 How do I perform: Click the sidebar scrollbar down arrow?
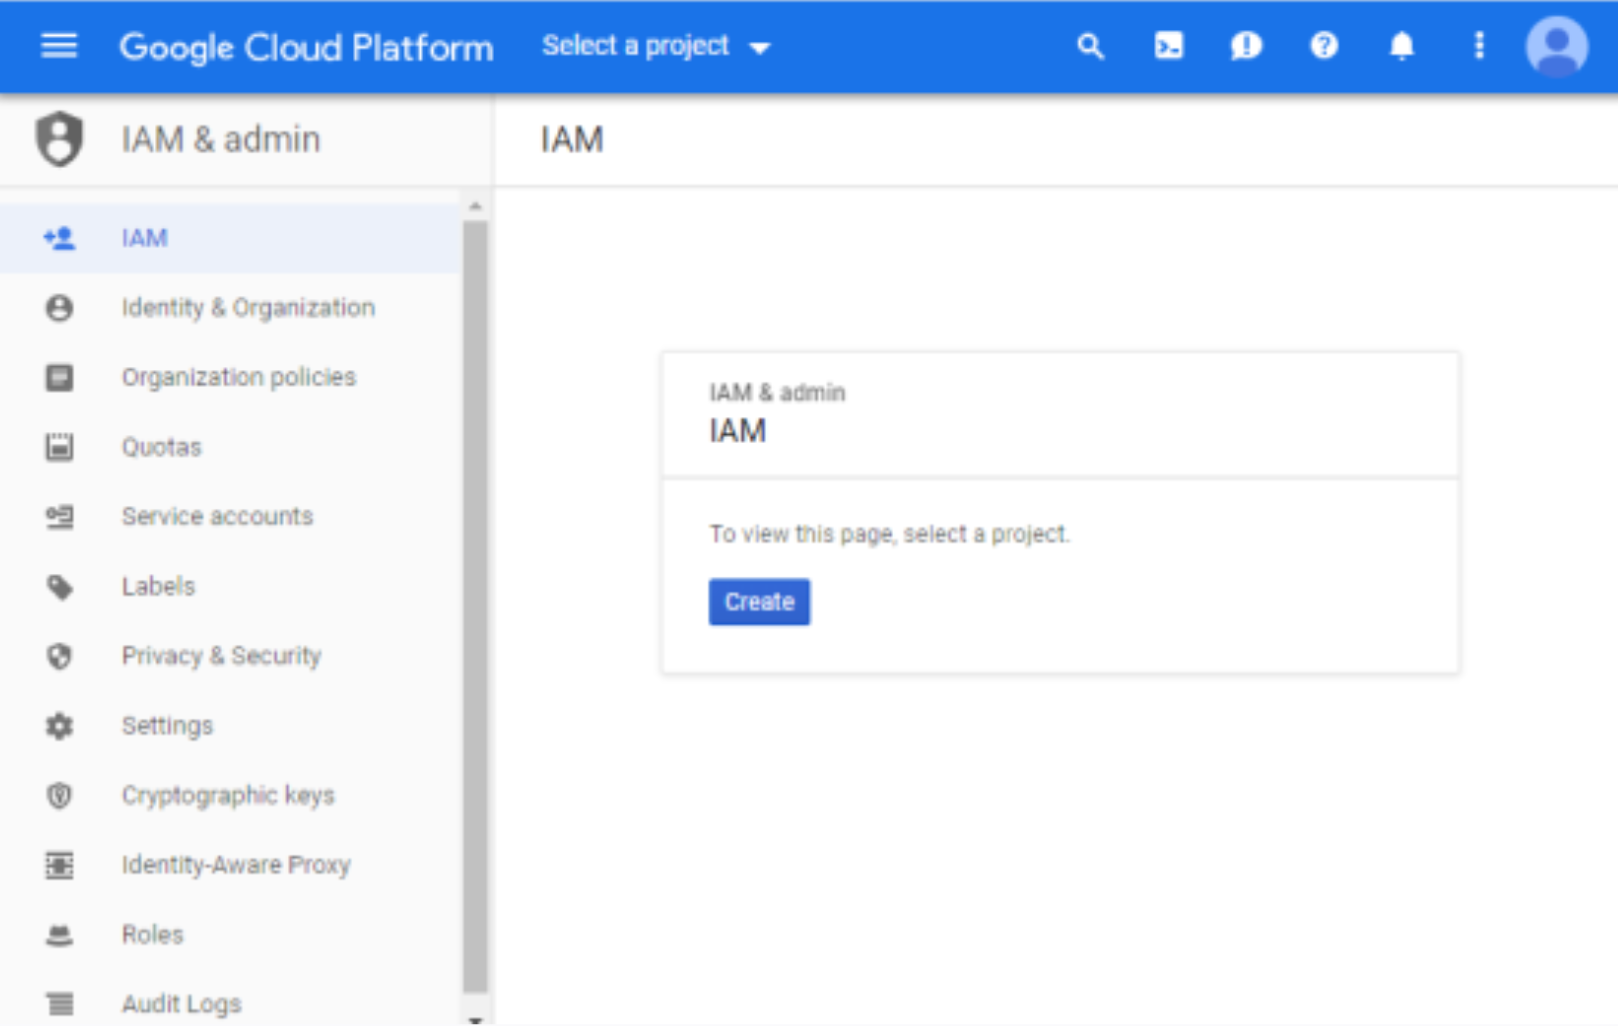(x=475, y=1019)
